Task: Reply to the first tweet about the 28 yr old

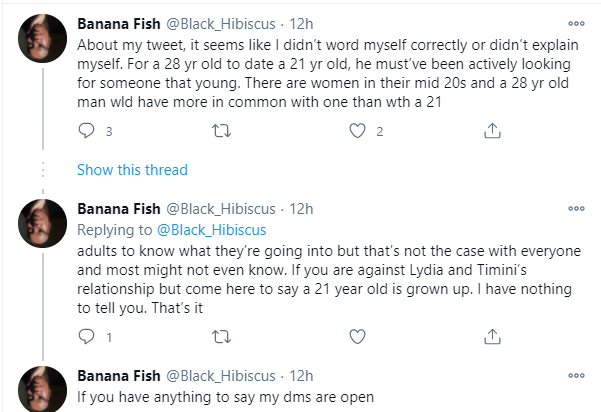Action: pos(86,130)
